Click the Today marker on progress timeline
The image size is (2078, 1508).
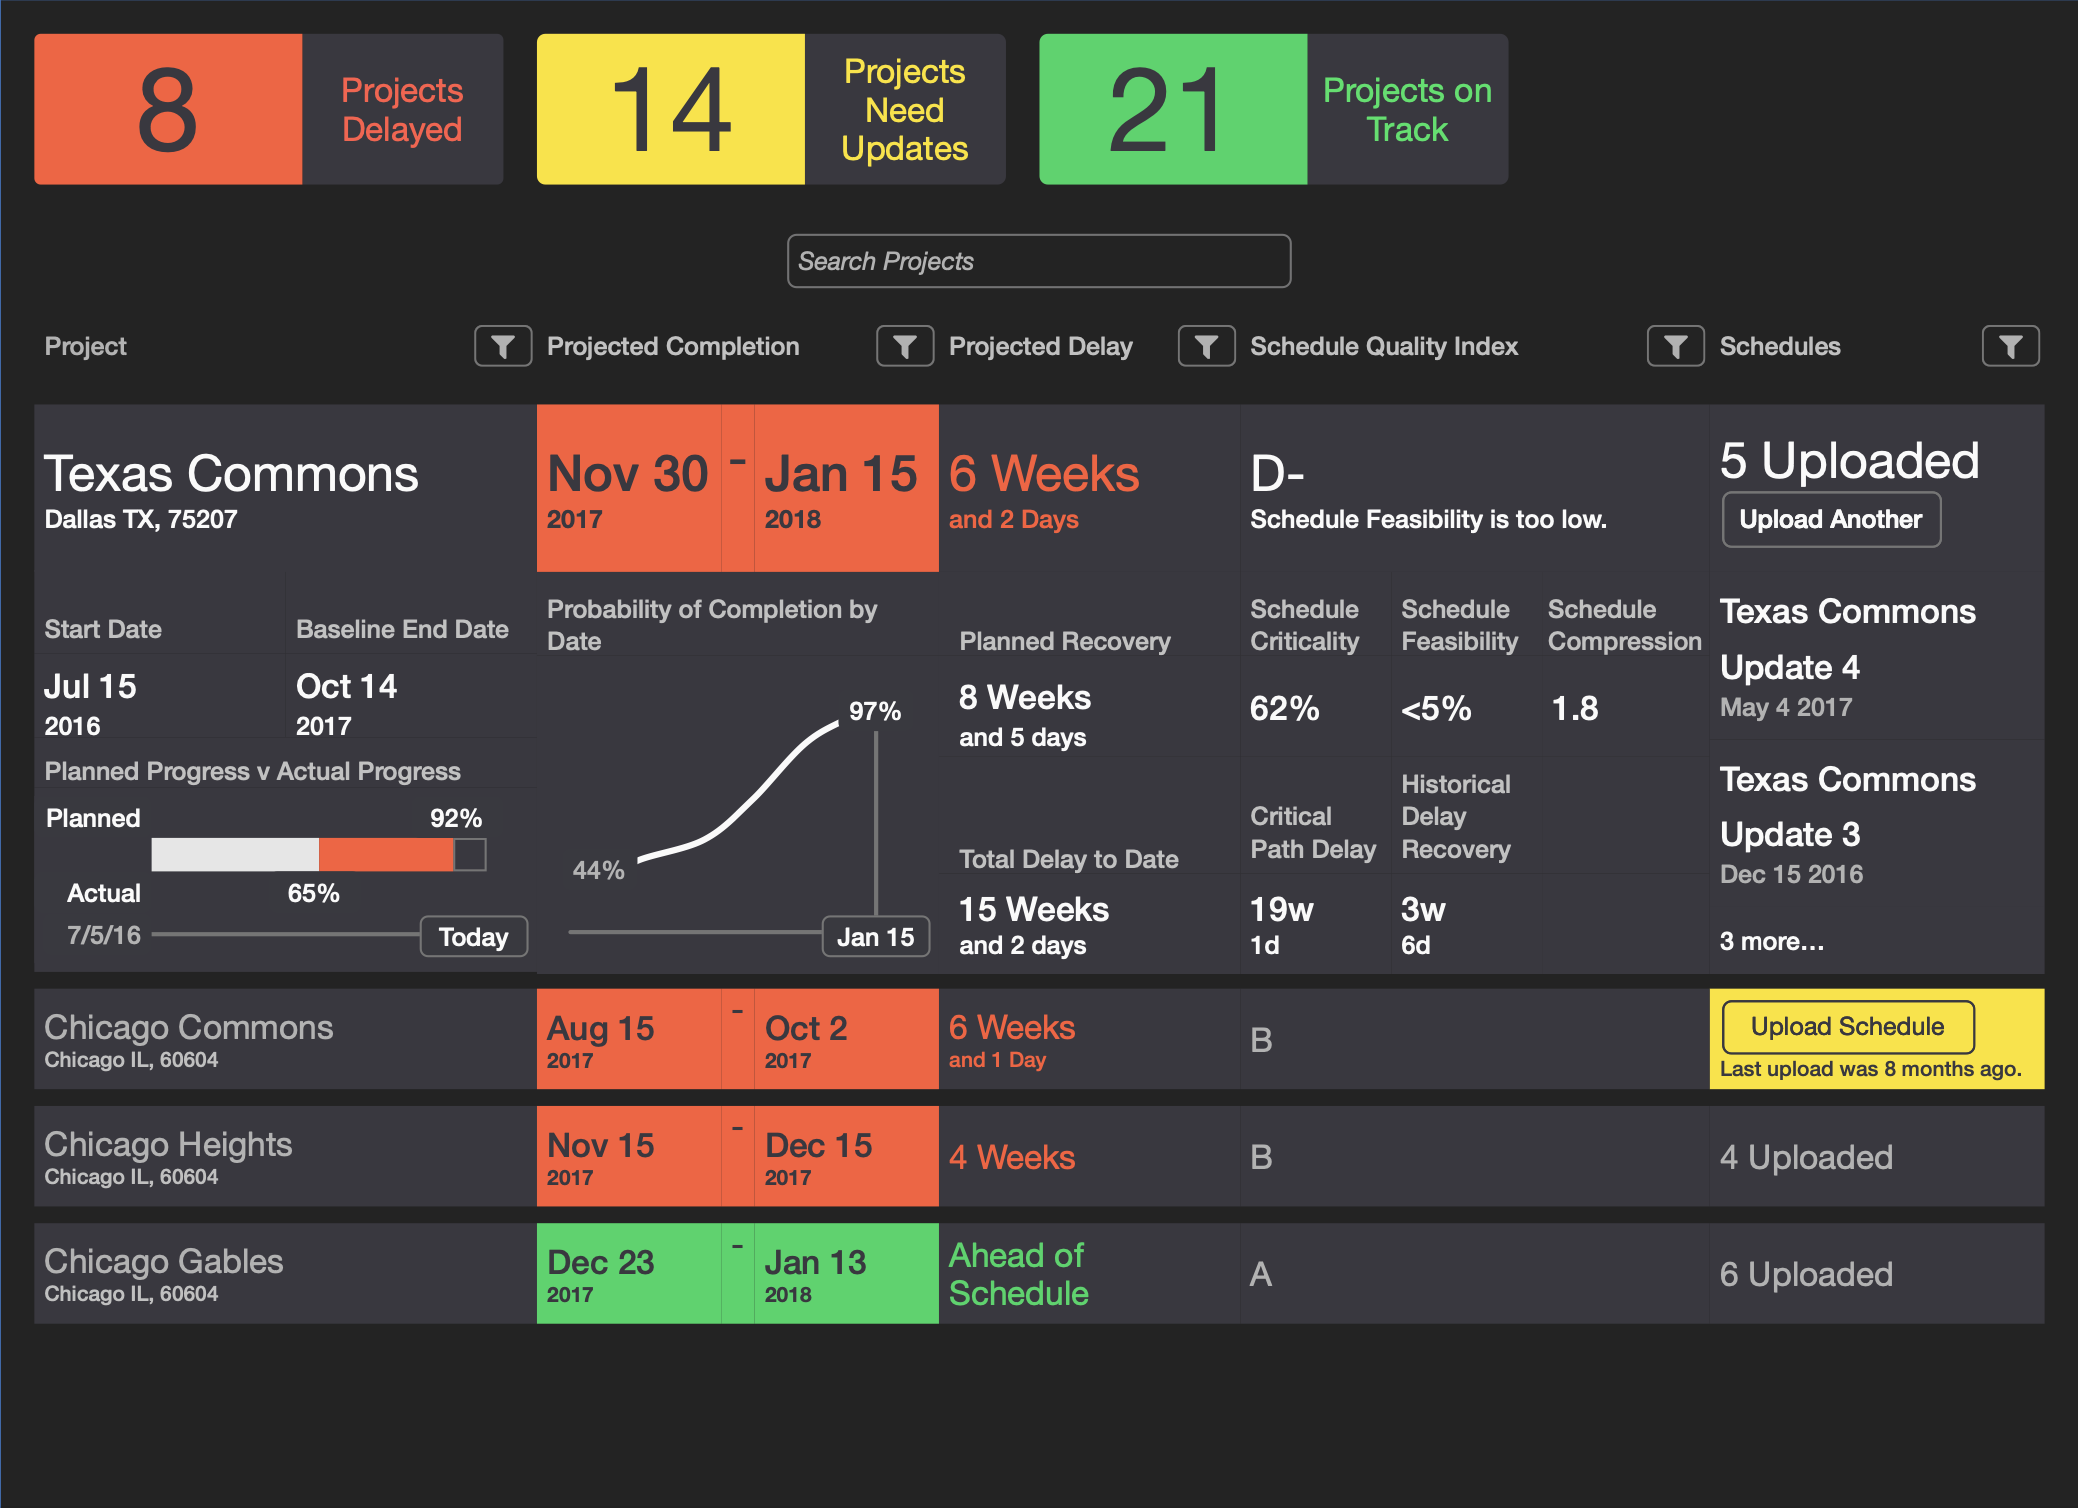[473, 937]
